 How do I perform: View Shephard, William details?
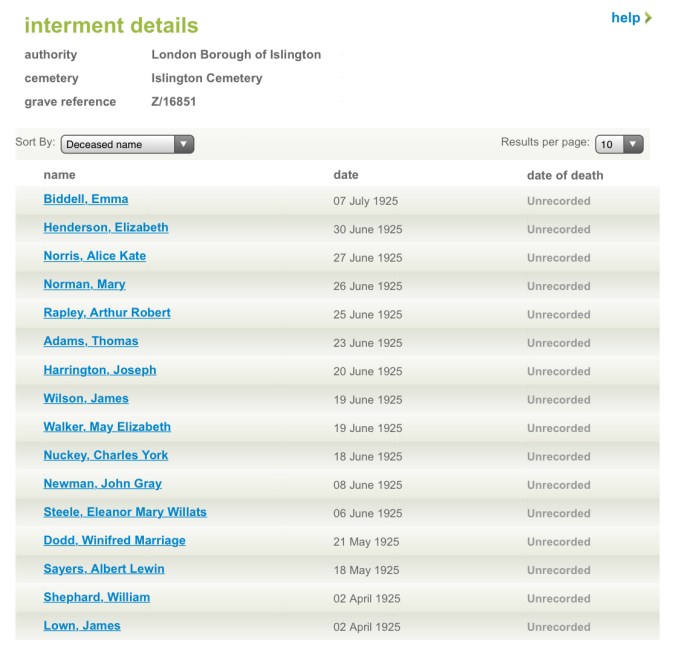point(97,598)
